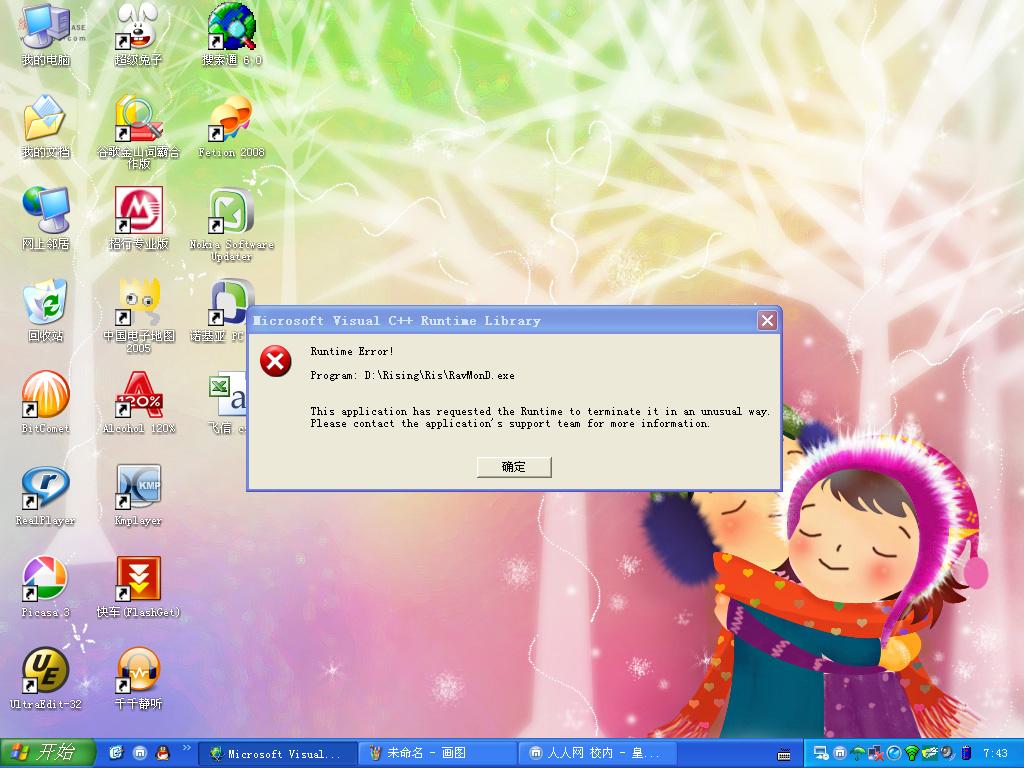Click the 确定 button in the error dialog
The image size is (1024, 768).
tap(514, 467)
